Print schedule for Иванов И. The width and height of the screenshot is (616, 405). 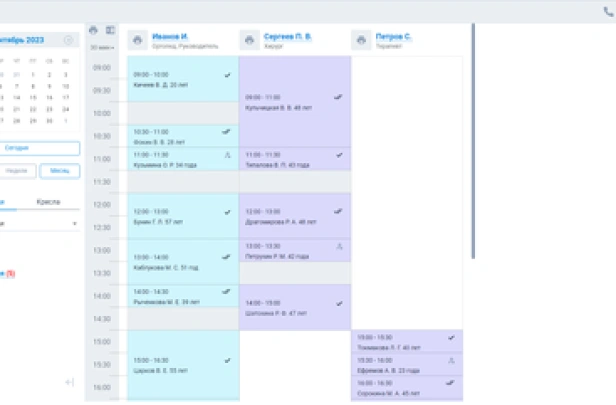click(137, 40)
